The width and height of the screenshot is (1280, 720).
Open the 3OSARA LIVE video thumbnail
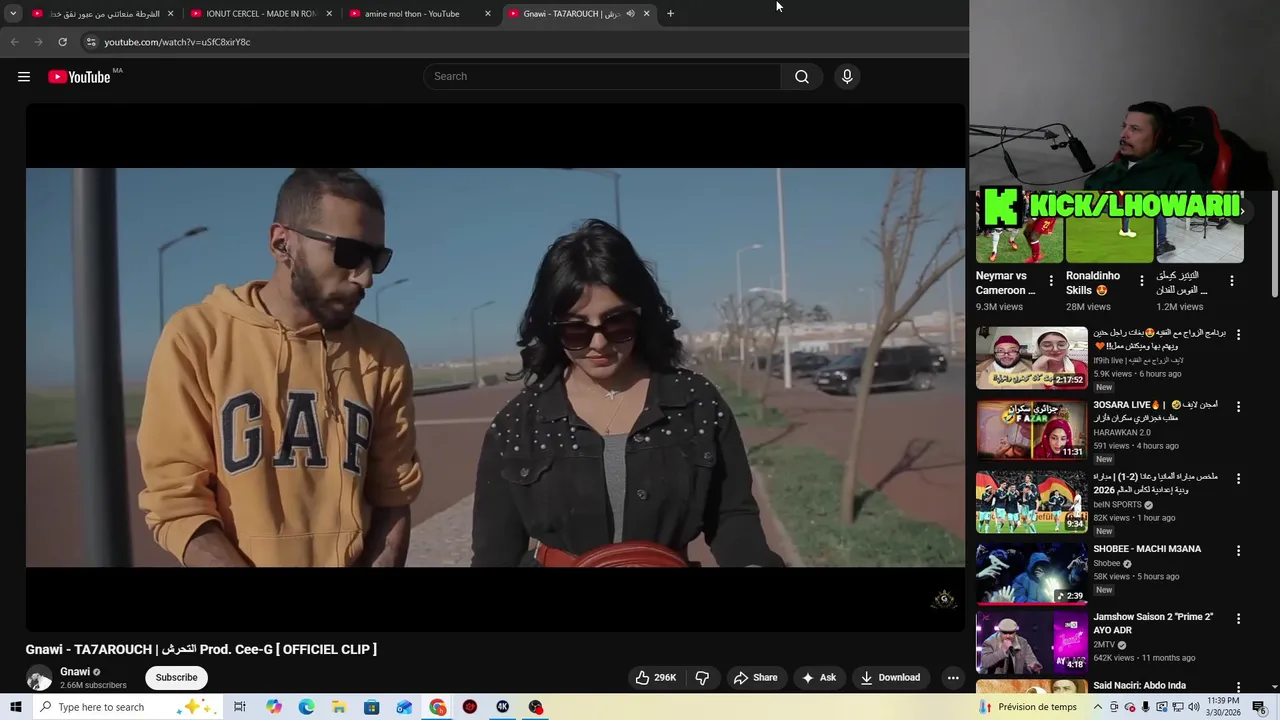click(1032, 430)
